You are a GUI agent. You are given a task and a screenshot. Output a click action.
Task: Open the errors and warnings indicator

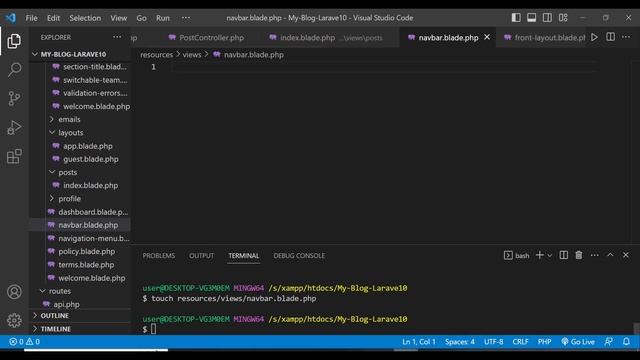[24, 342]
